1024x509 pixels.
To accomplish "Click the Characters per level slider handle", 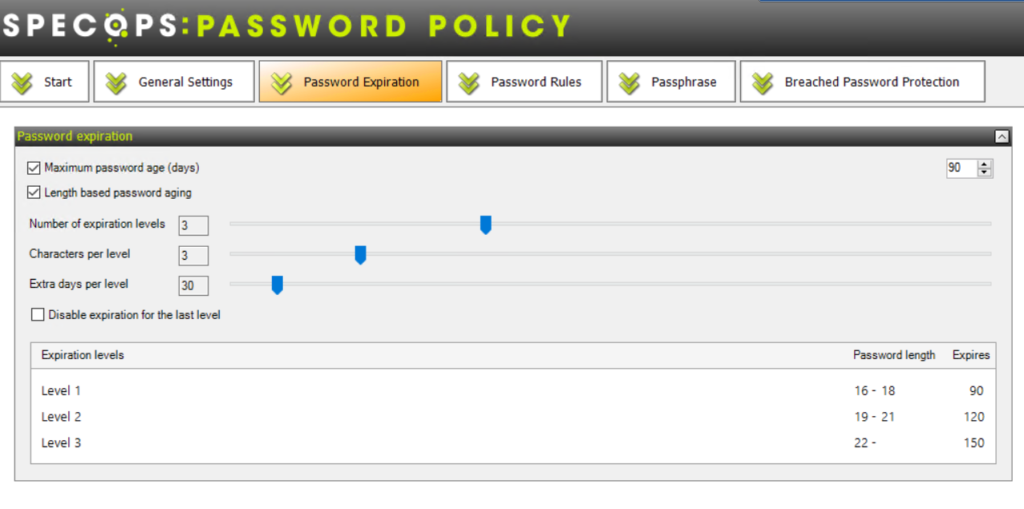I will (x=360, y=255).
